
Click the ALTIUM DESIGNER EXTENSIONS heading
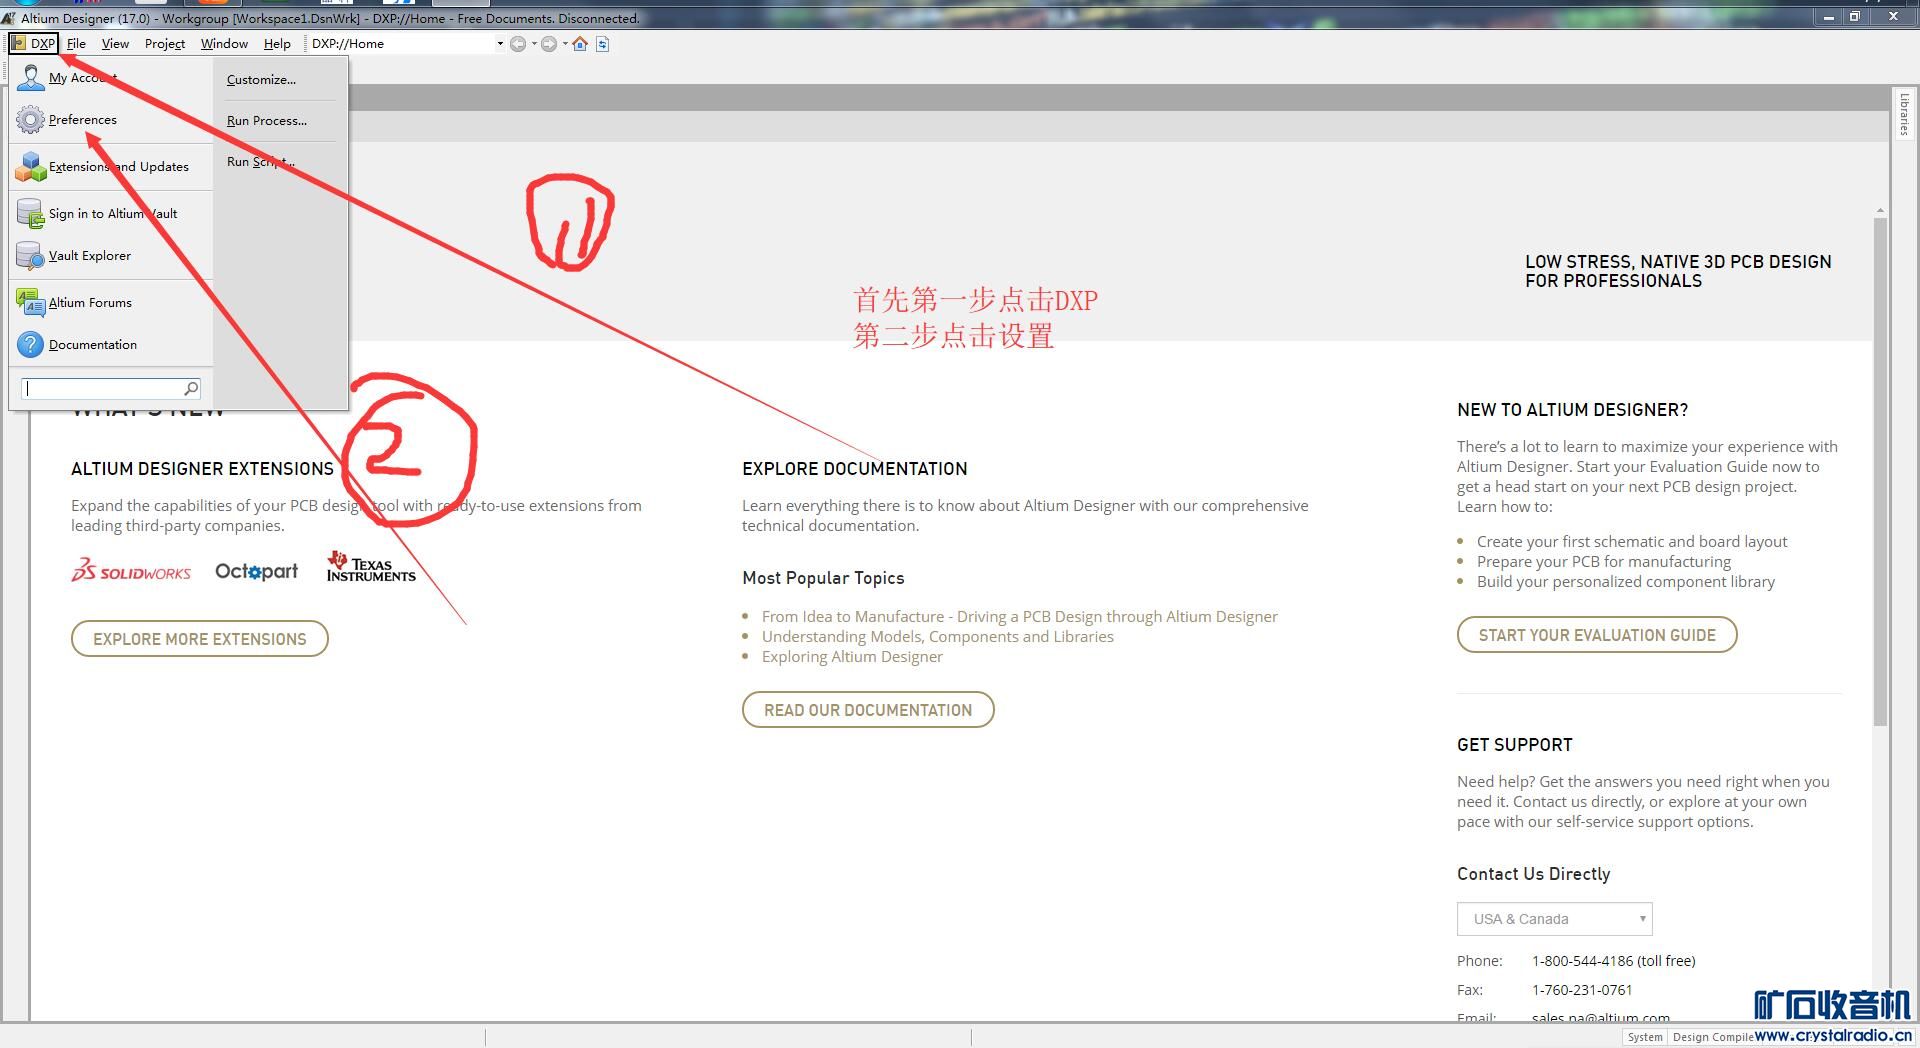[202, 469]
